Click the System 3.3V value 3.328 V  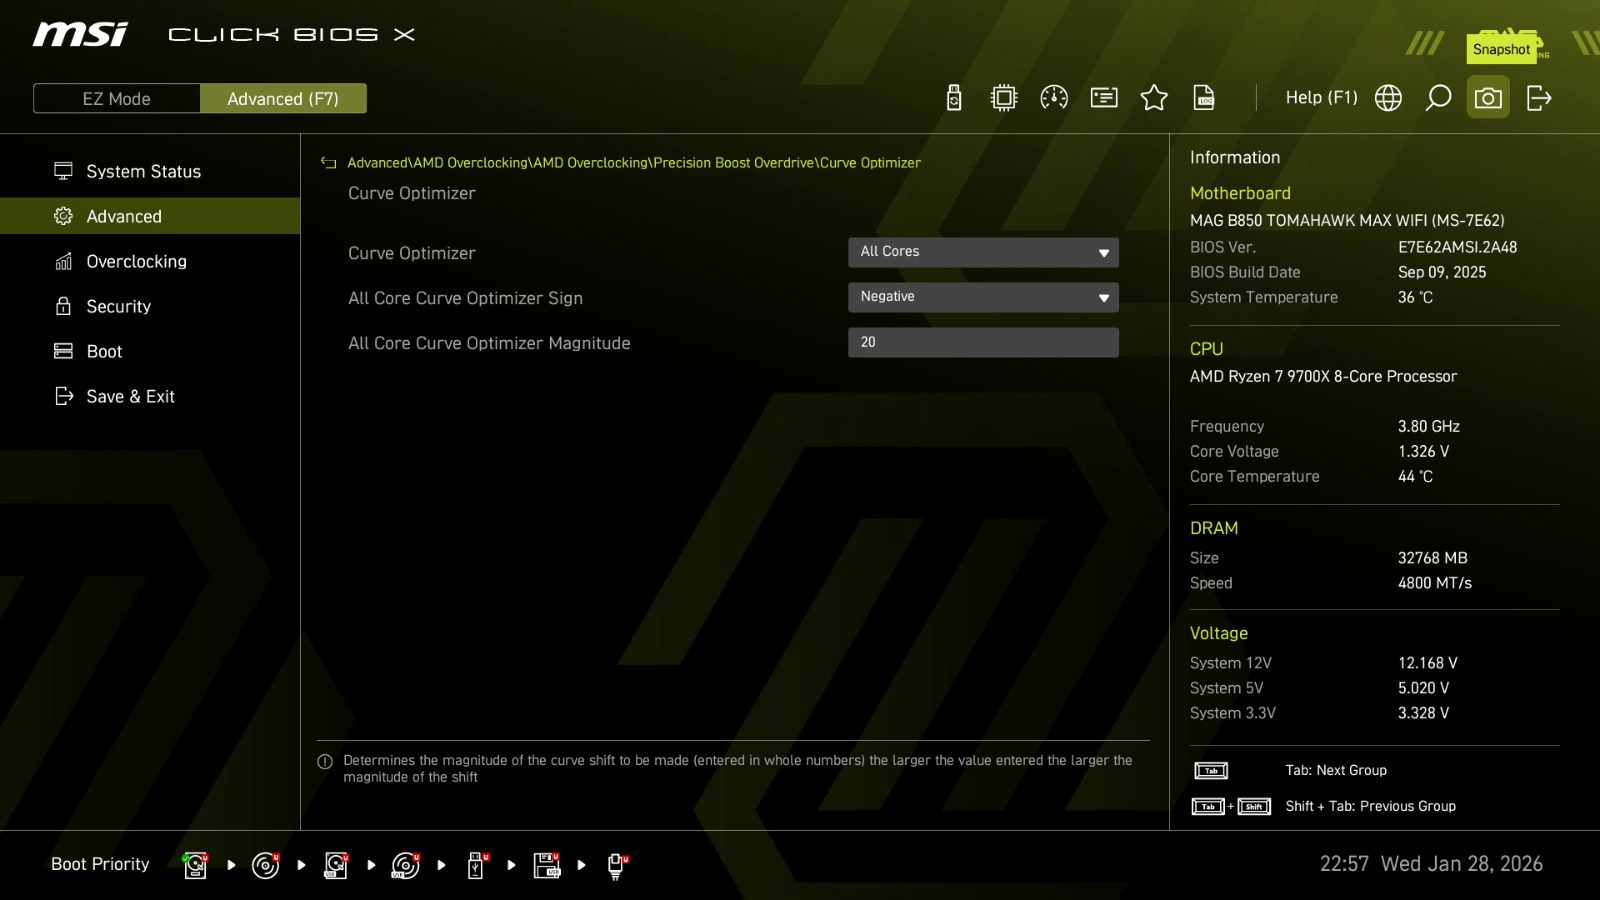[x=1423, y=713]
